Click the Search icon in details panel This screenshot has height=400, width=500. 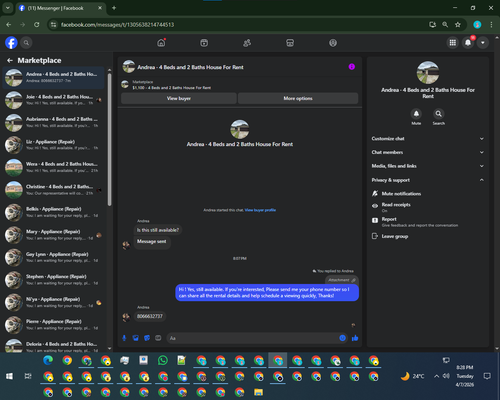(439, 114)
